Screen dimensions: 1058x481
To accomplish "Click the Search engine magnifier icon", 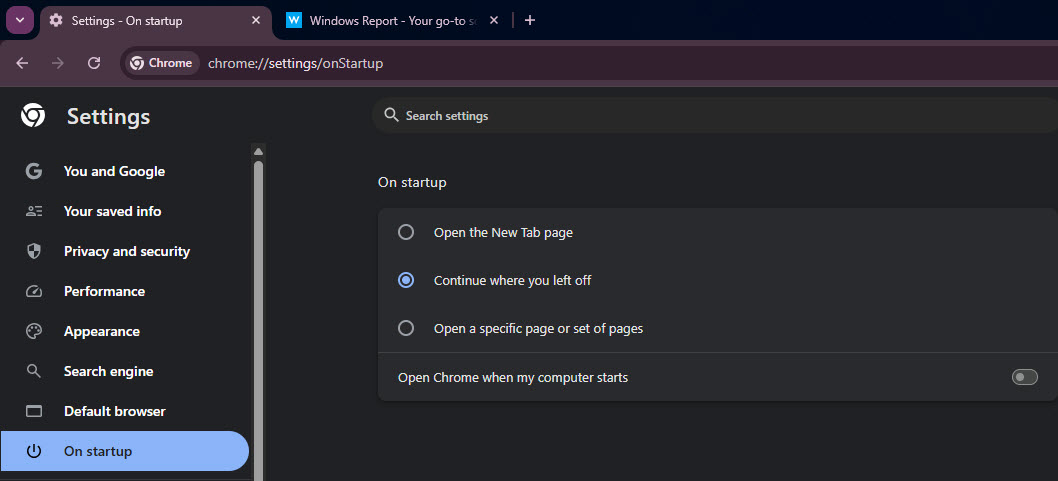I will pyautogui.click(x=34, y=371).
